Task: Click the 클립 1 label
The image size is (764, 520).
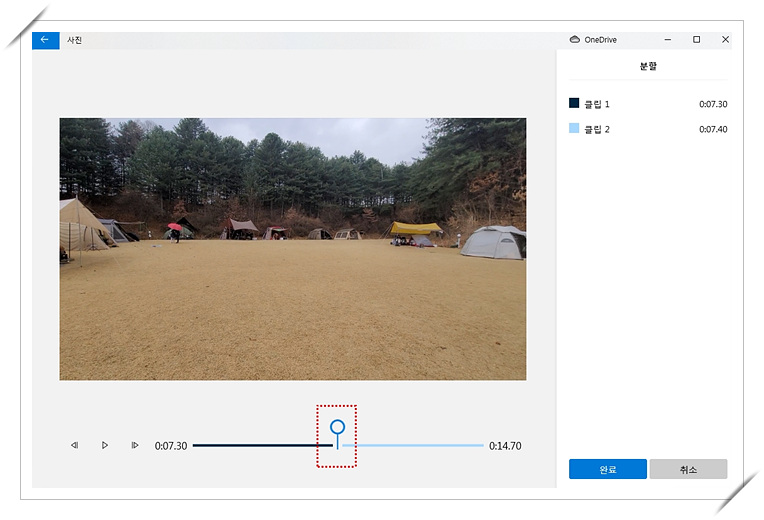Action: coord(597,104)
